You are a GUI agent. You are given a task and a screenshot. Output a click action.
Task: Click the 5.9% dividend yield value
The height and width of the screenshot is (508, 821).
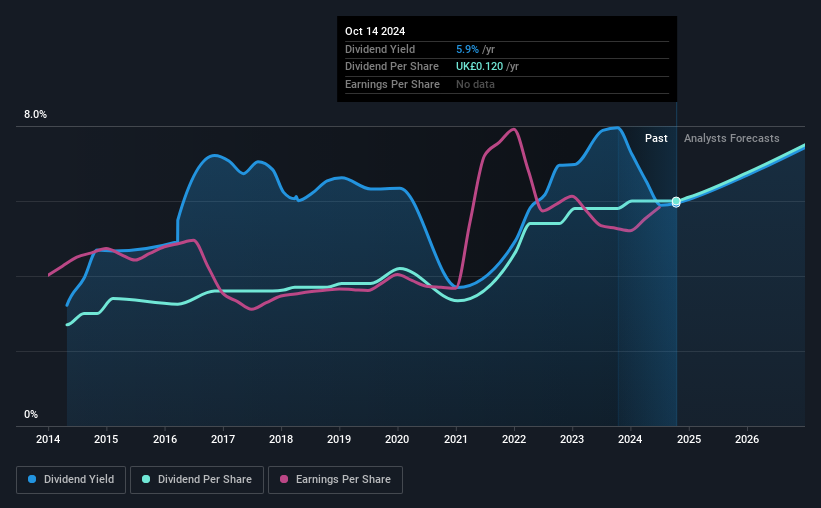(x=467, y=49)
